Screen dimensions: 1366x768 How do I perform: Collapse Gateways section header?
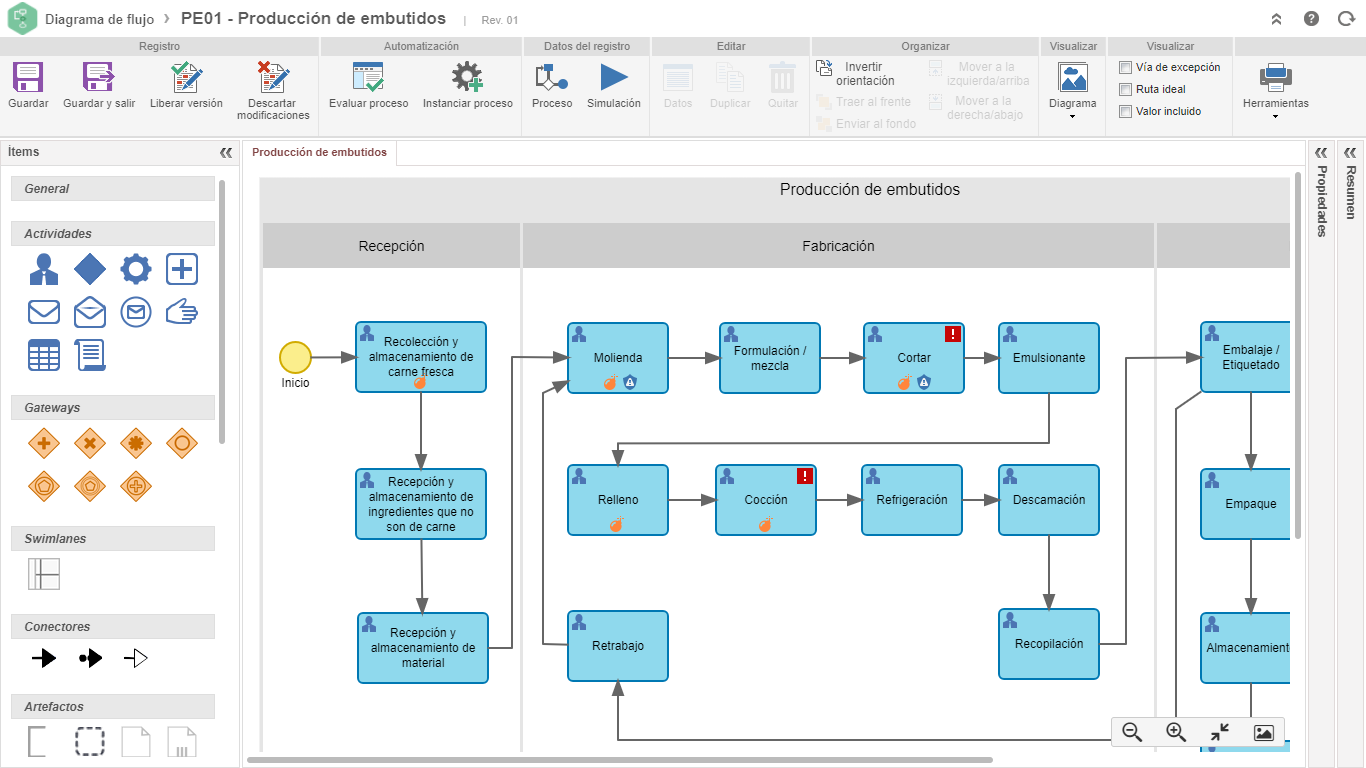[x=113, y=408]
